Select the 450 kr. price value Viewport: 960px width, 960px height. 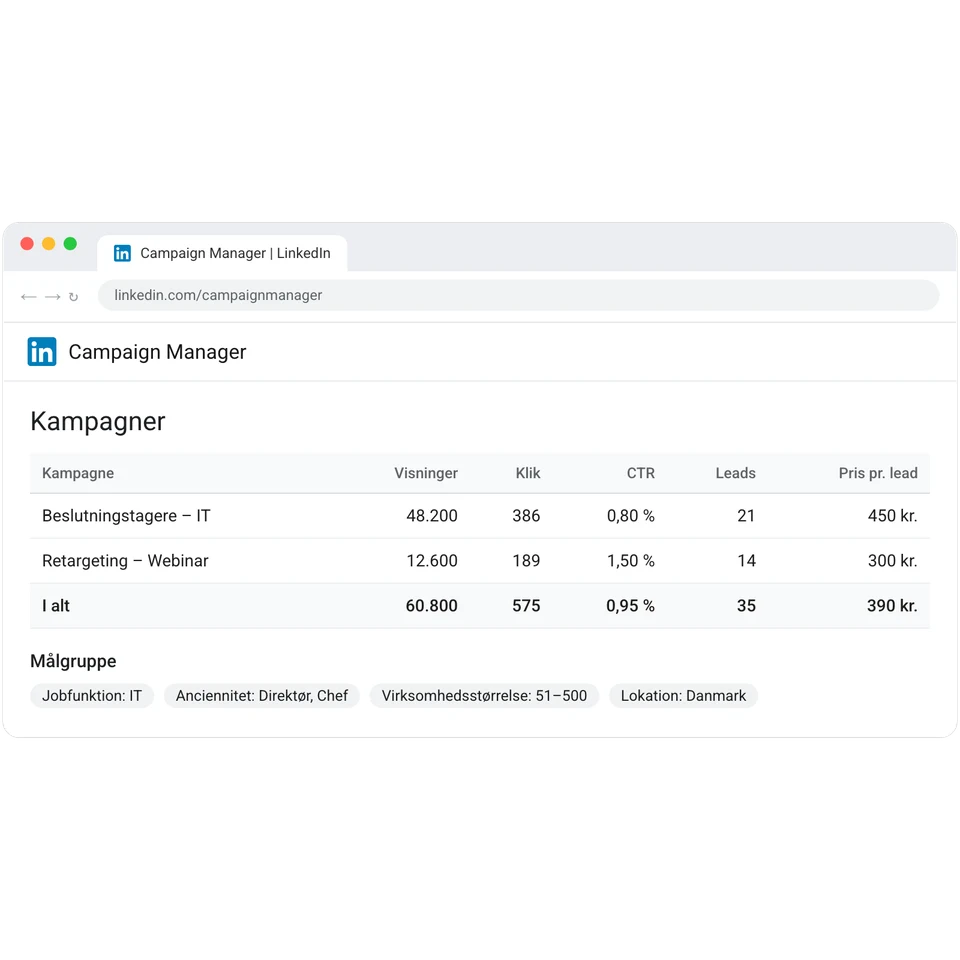coord(893,516)
